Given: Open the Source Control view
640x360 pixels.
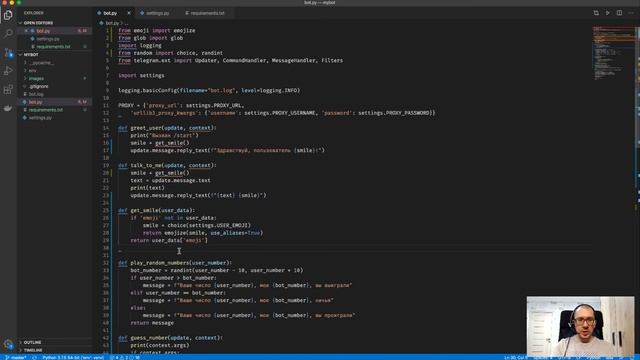Looking at the screenshot, I should [x=8, y=52].
